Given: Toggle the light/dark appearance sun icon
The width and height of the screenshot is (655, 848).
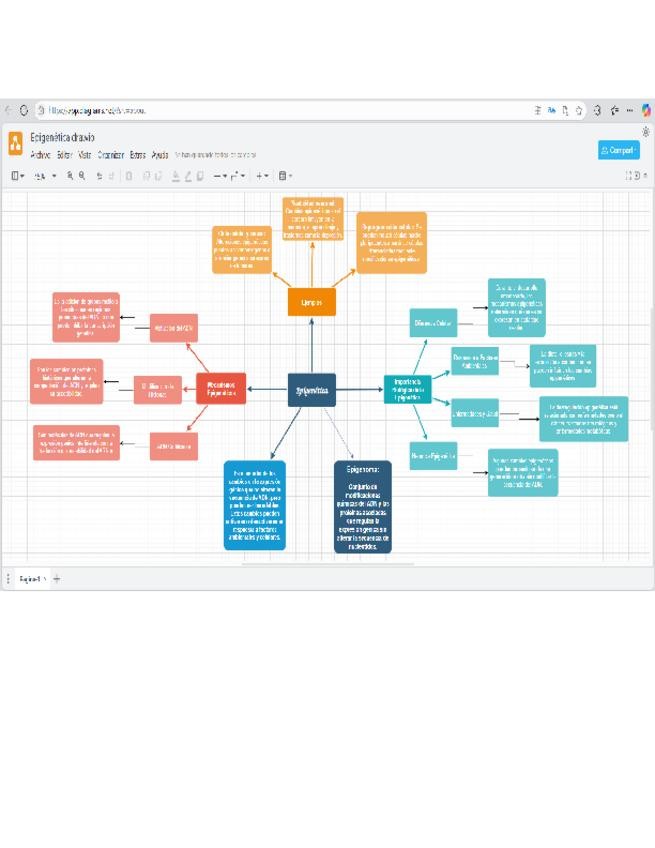Looking at the screenshot, I should pyautogui.click(x=646, y=132).
